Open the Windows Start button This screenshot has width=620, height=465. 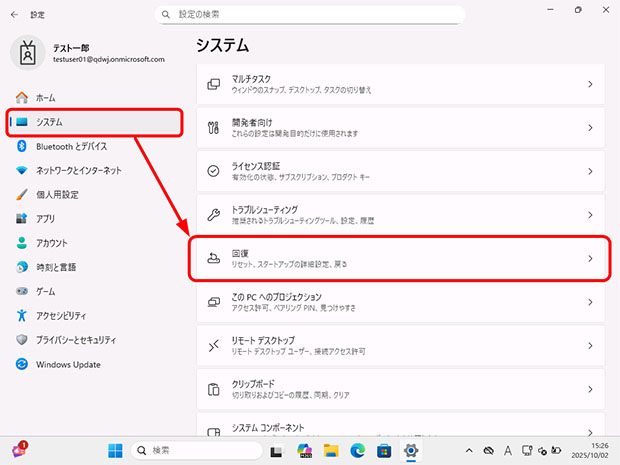(x=115, y=450)
